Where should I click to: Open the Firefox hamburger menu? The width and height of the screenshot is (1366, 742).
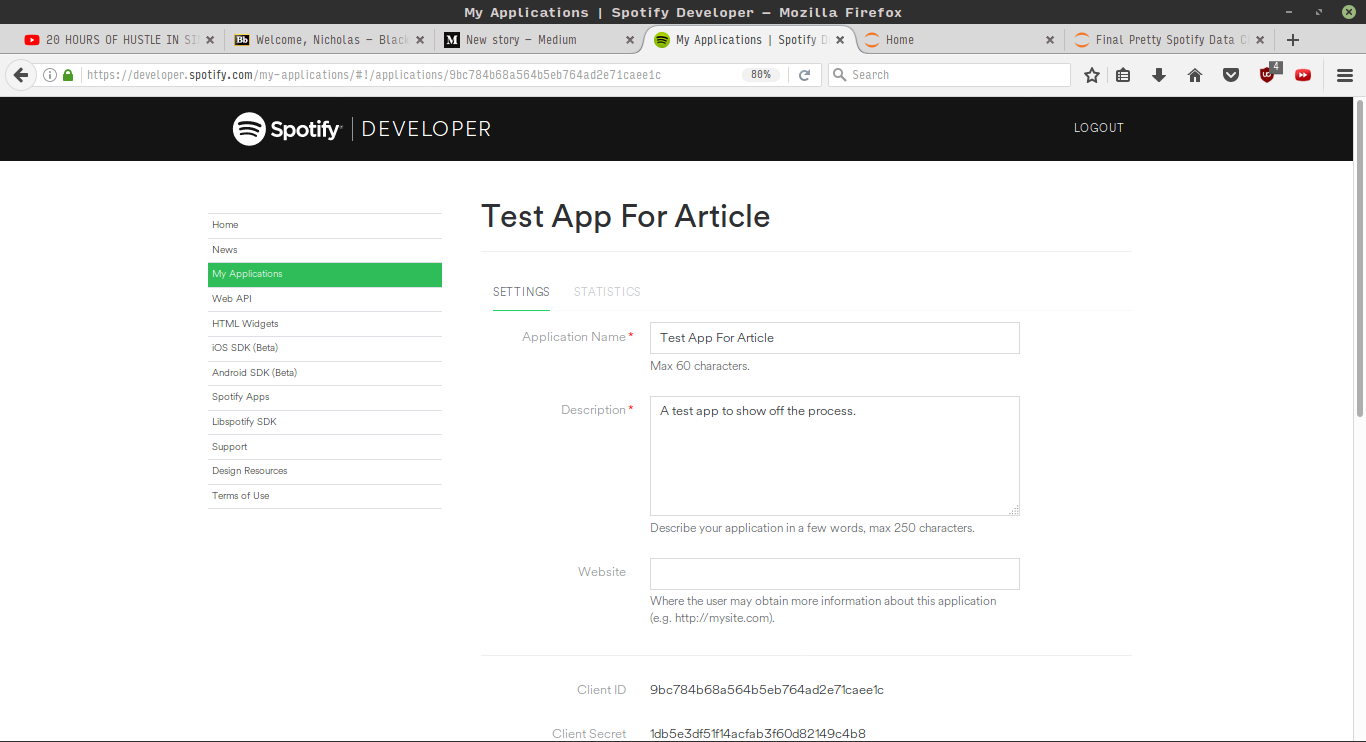[x=1345, y=75]
